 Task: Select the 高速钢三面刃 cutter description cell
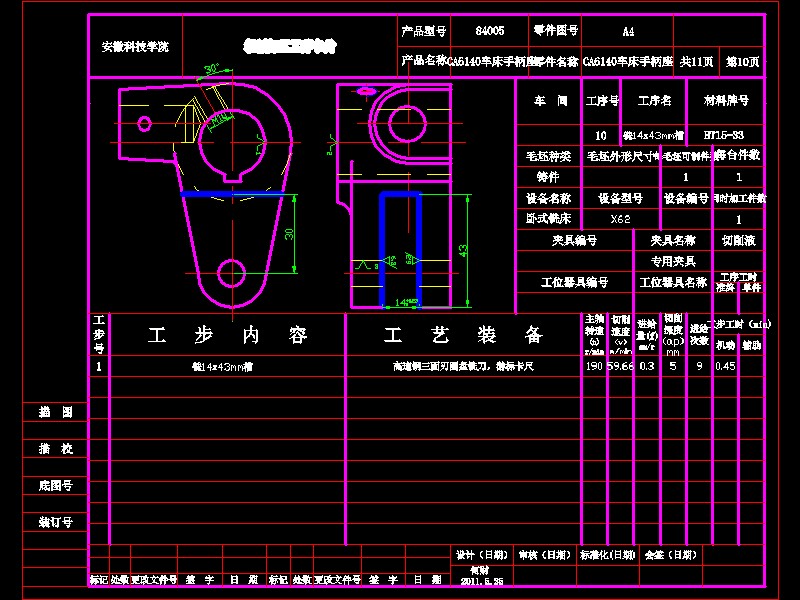(463, 366)
